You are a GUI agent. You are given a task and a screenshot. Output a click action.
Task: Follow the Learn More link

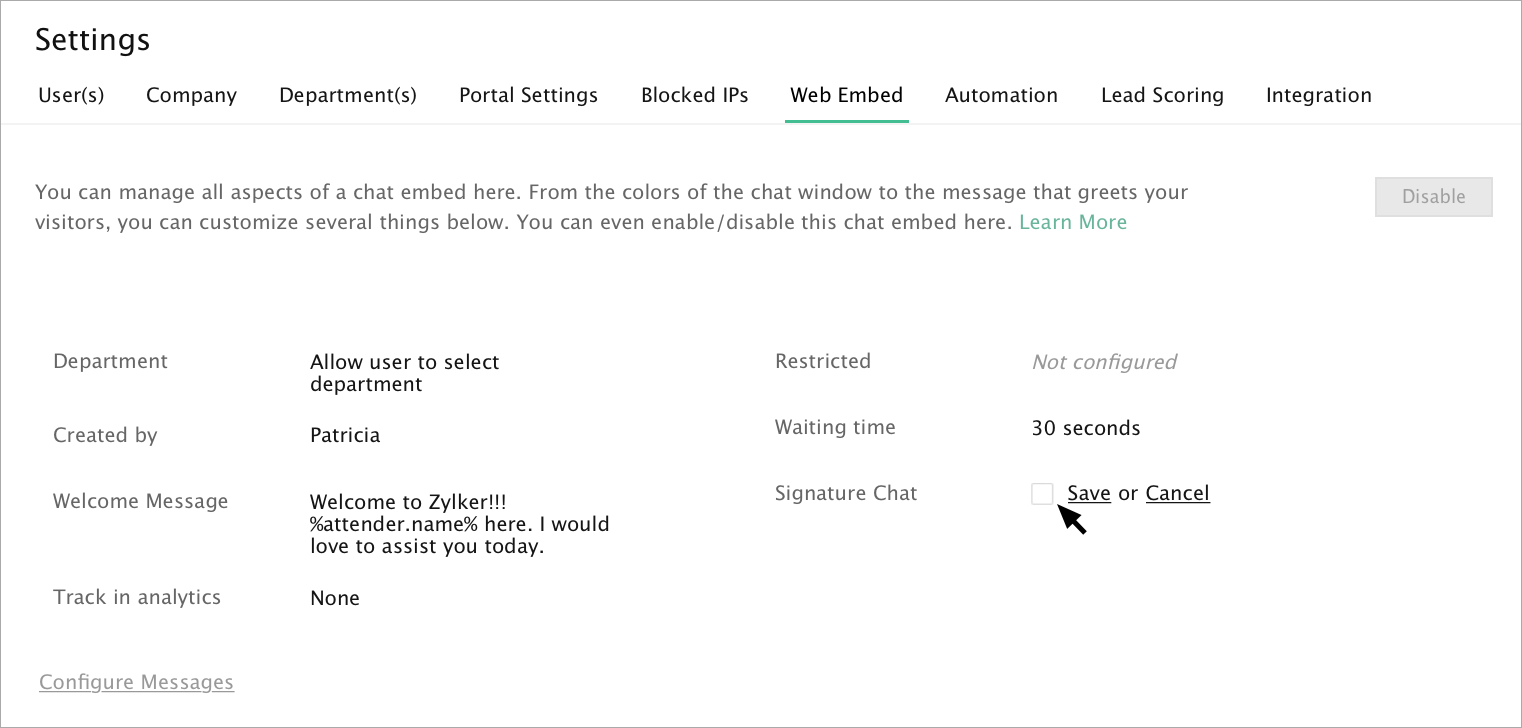(1073, 222)
